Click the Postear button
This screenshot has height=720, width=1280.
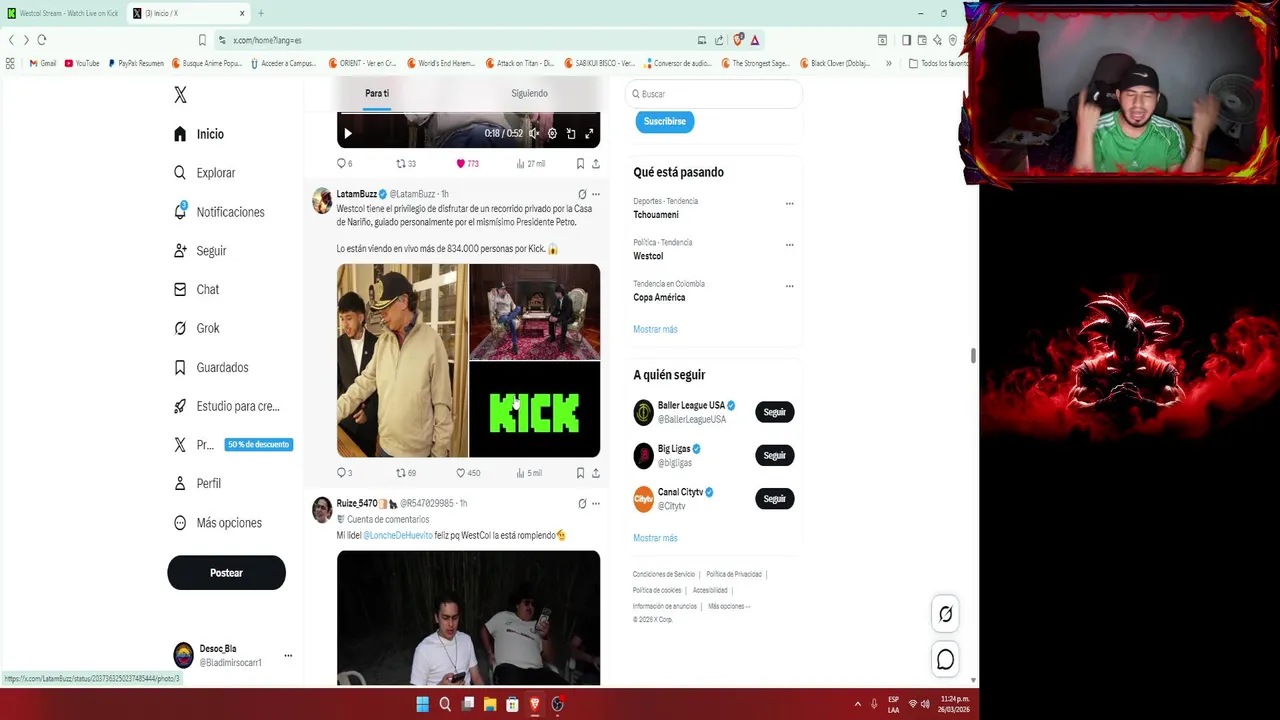point(226,573)
